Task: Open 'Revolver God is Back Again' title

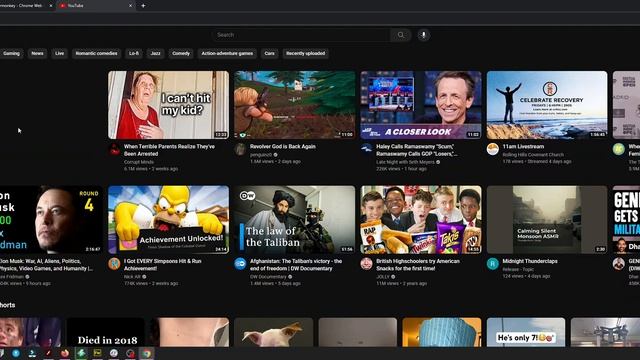Action: [x=282, y=146]
